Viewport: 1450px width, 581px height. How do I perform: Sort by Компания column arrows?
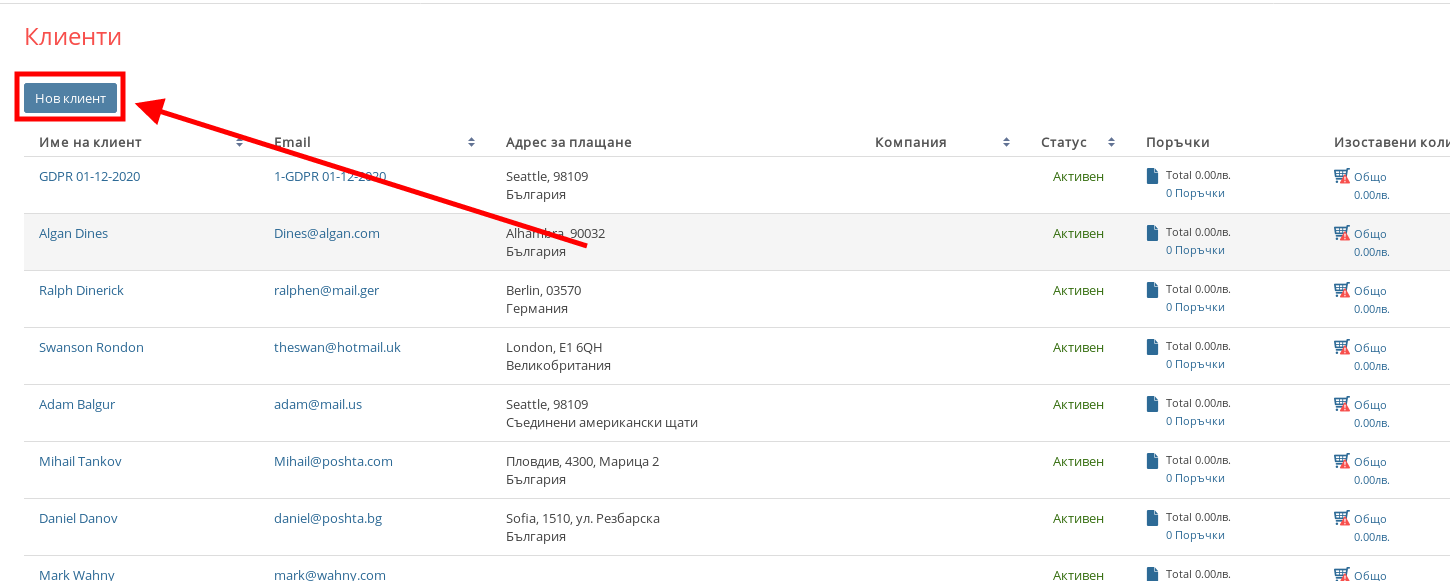point(1006,143)
